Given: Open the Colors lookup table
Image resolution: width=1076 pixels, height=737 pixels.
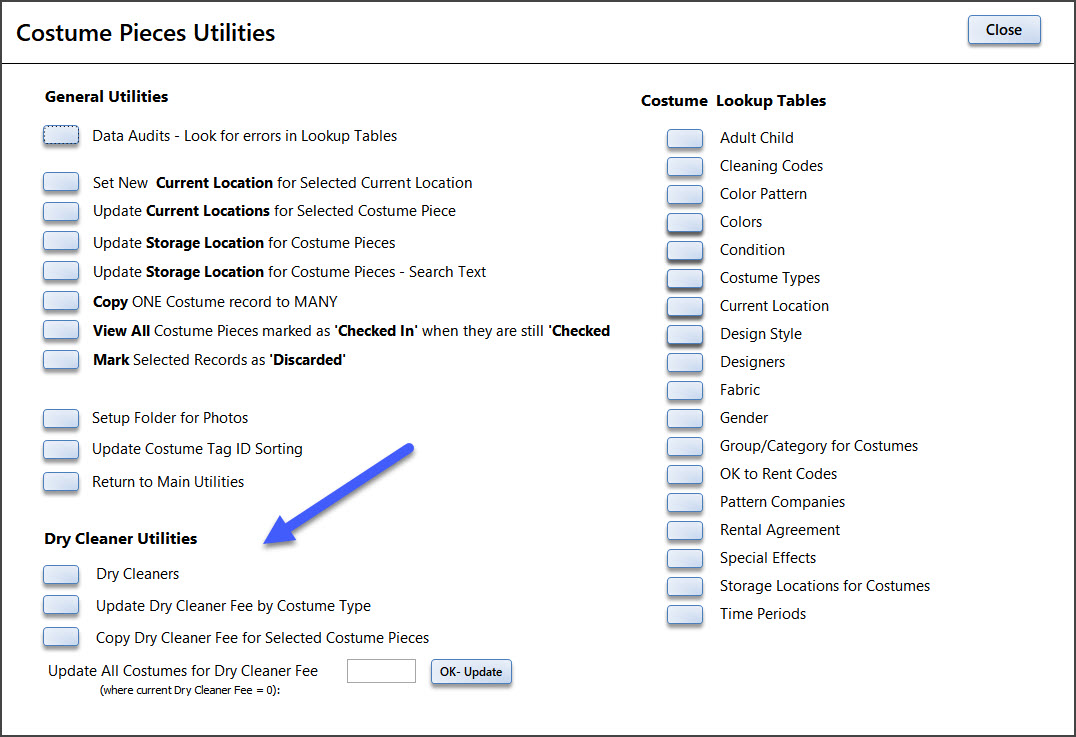Looking at the screenshot, I should point(685,222).
